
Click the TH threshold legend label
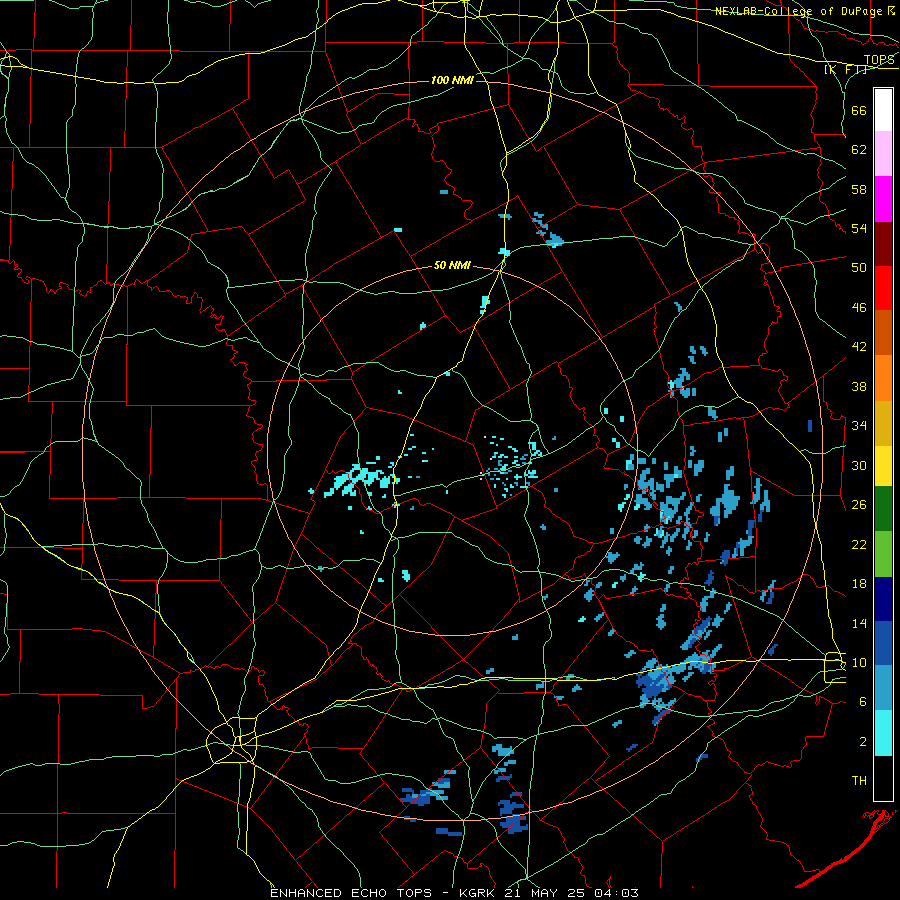pyautogui.click(x=859, y=781)
